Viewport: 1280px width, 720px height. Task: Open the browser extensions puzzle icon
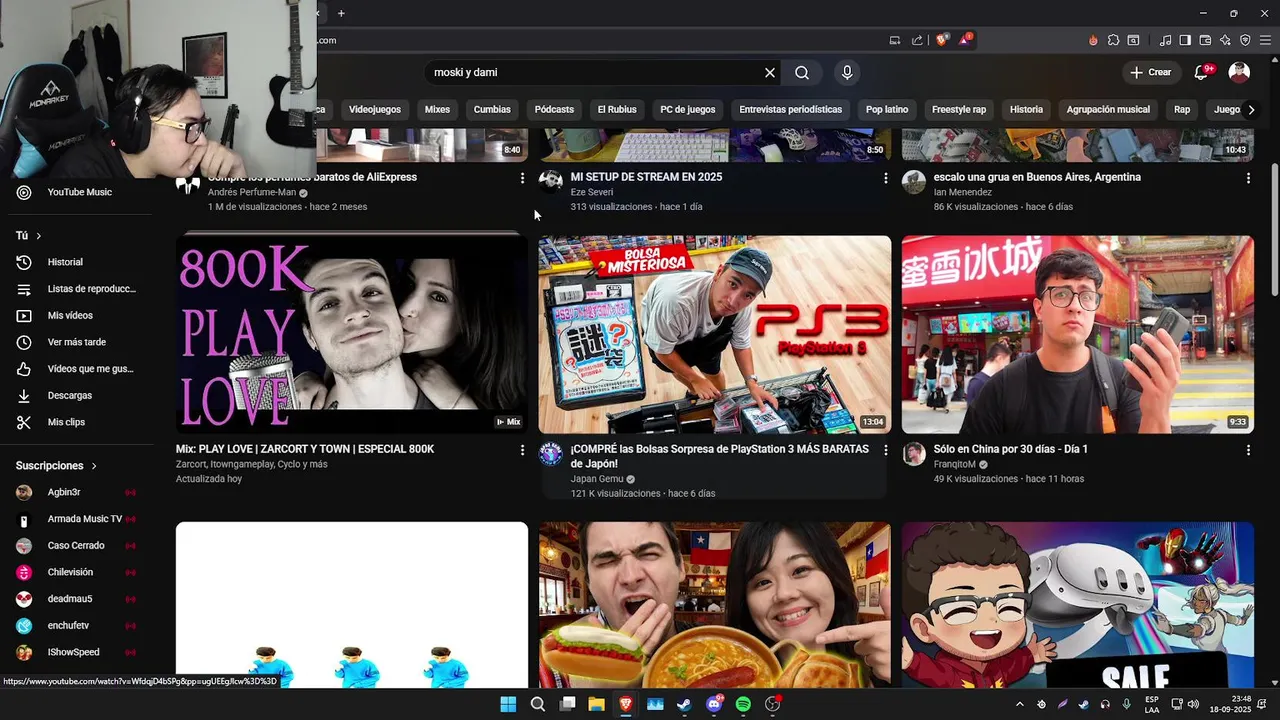pos(1113,40)
